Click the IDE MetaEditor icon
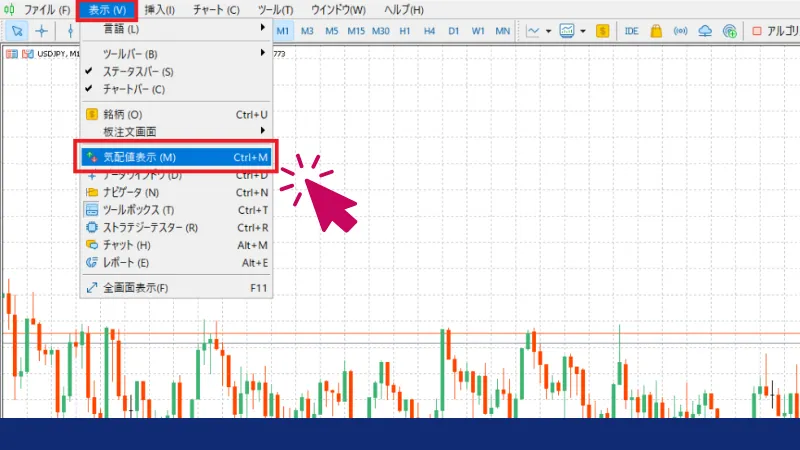Screen dimensions: 800x450 tap(631, 31)
